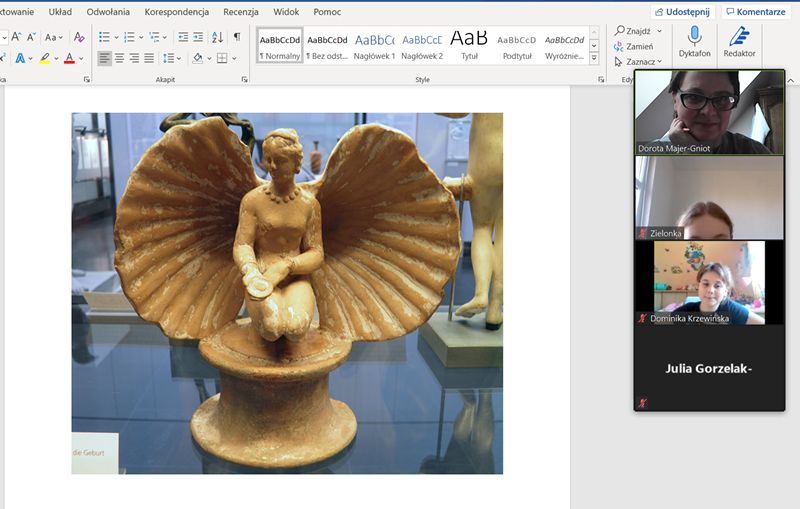Expand highlight color choices arrow
Image resolution: width=800 pixels, height=509 pixels.
pos(56,59)
